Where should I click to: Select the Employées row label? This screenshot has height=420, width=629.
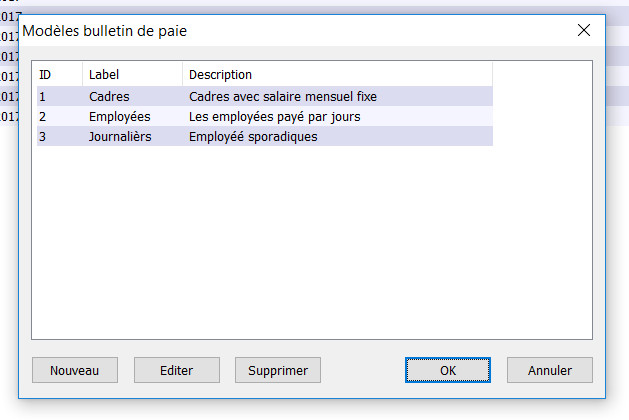click(119, 117)
